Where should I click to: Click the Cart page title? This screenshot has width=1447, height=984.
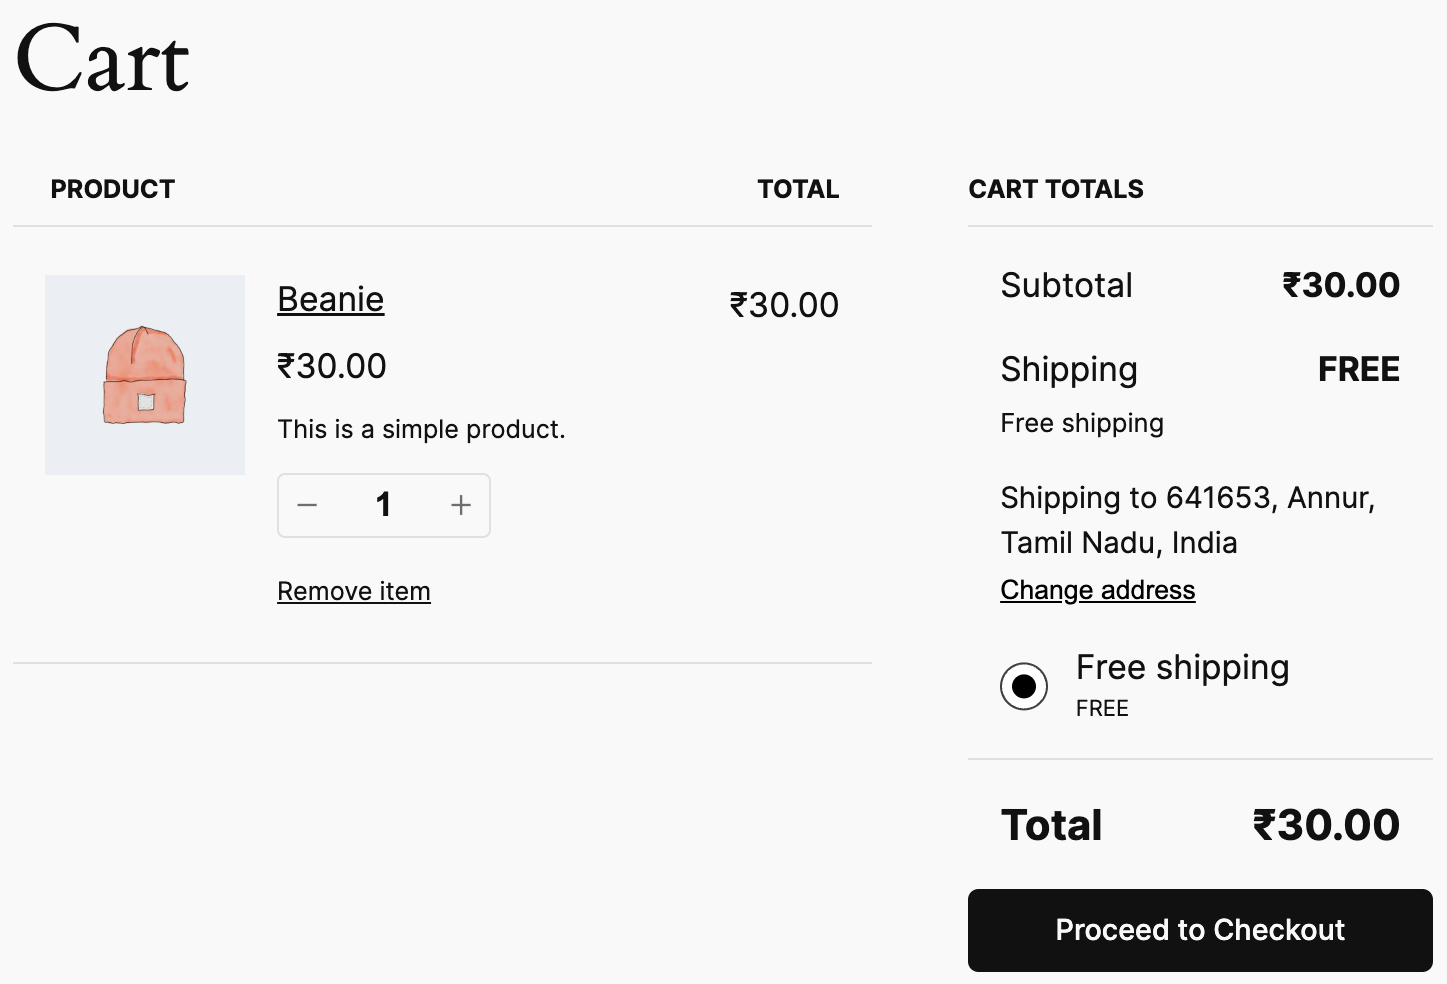pos(102,60)
